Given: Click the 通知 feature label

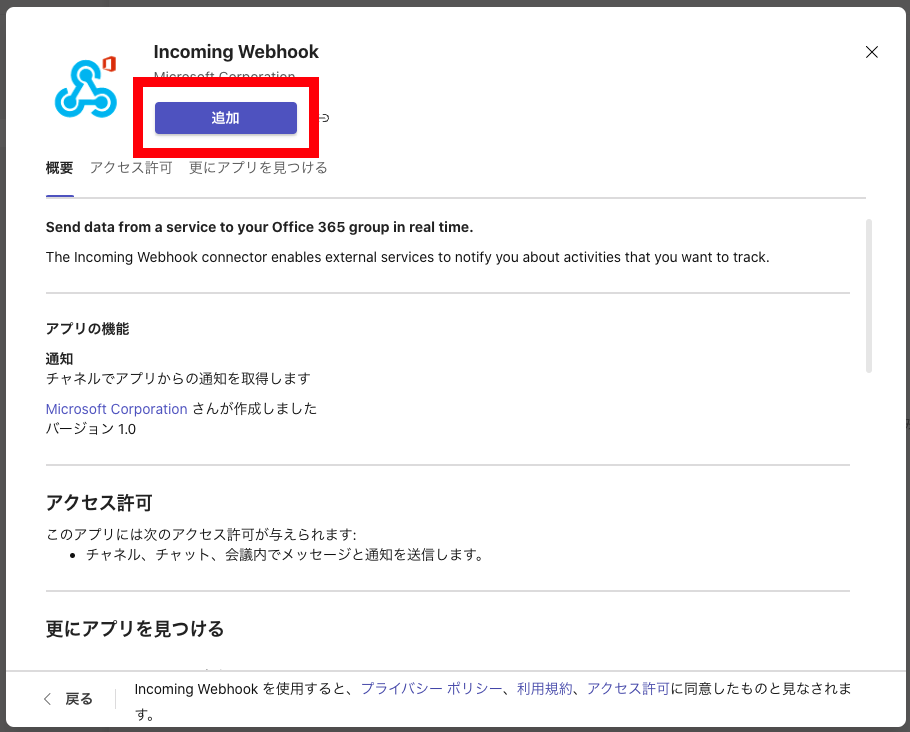Looking at the screenshot, I should click(59, 359).
